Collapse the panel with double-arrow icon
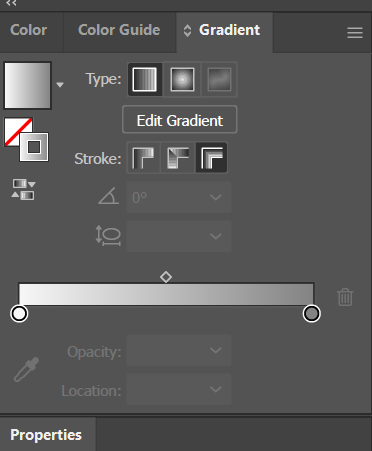 pos(11,3)
